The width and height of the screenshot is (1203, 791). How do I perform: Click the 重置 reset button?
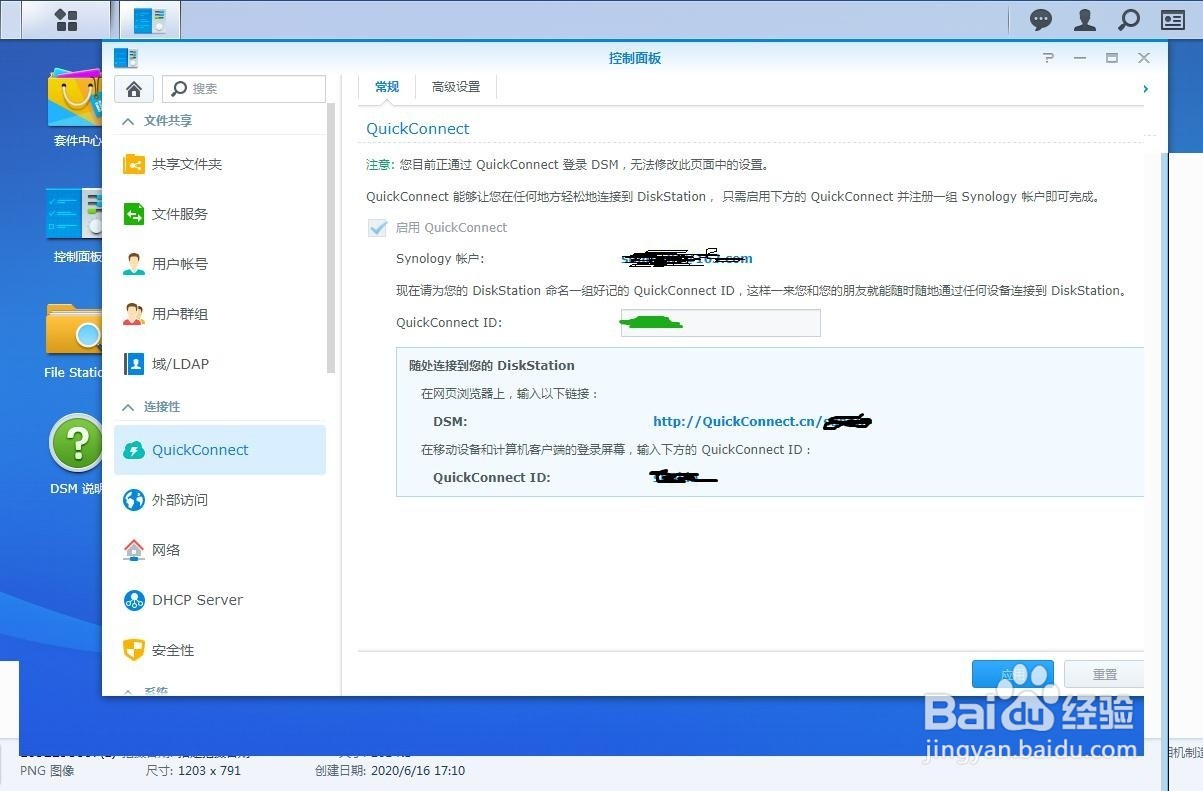point(1104,674)
